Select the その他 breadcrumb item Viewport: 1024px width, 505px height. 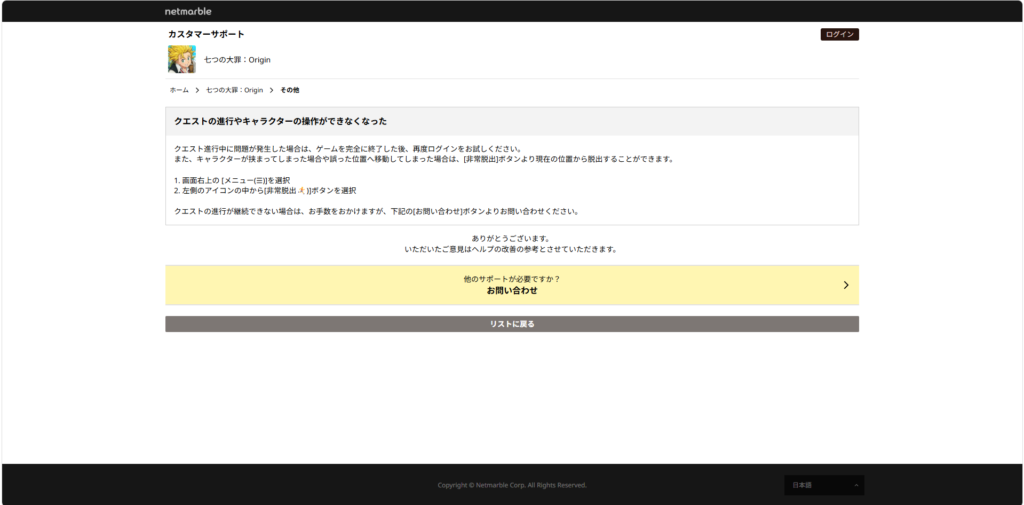pos(289,90)
